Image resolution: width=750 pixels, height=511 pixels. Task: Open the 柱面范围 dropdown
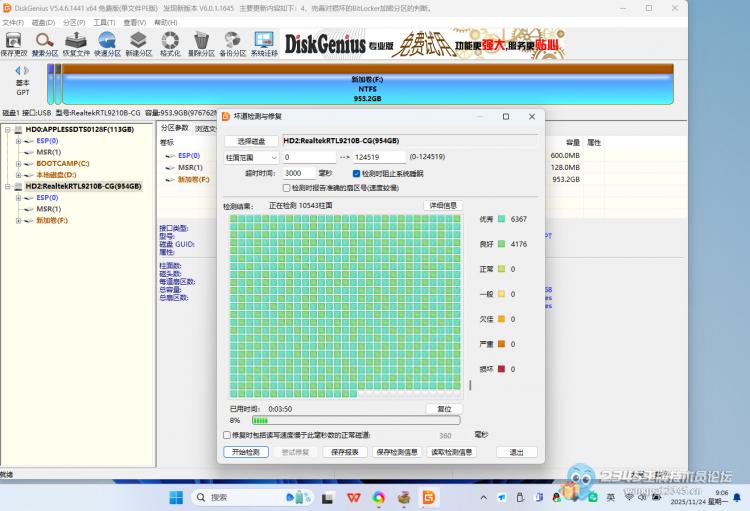point(251,157)
